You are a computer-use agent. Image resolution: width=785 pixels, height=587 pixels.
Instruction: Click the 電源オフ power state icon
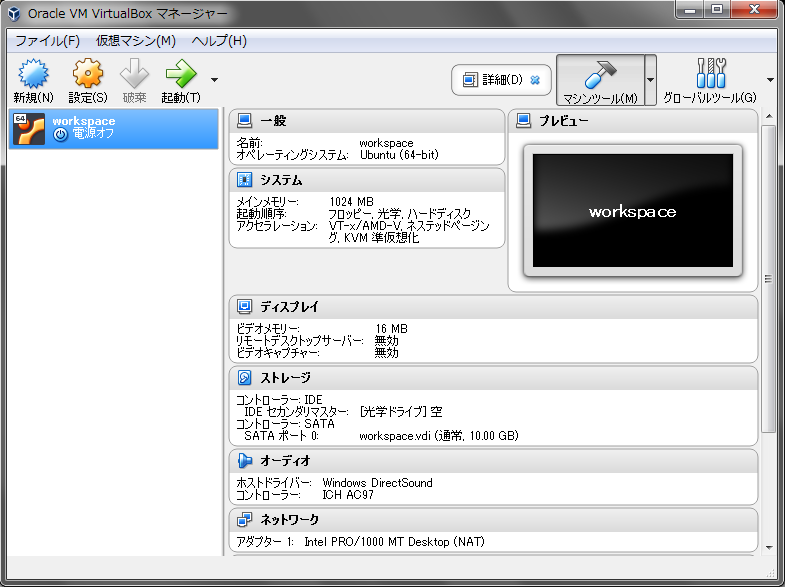click(61, 134)
